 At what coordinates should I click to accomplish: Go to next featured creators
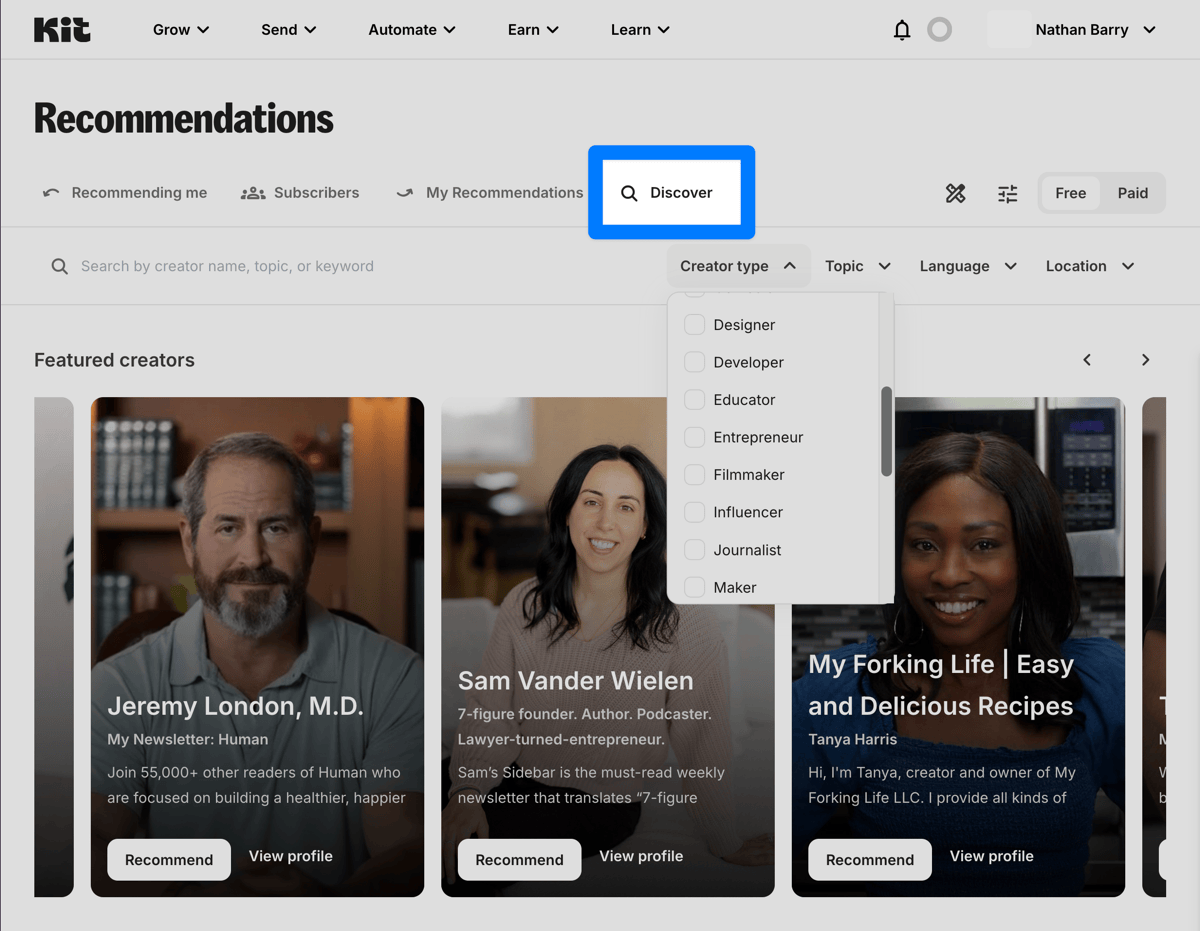(1145, 360)
